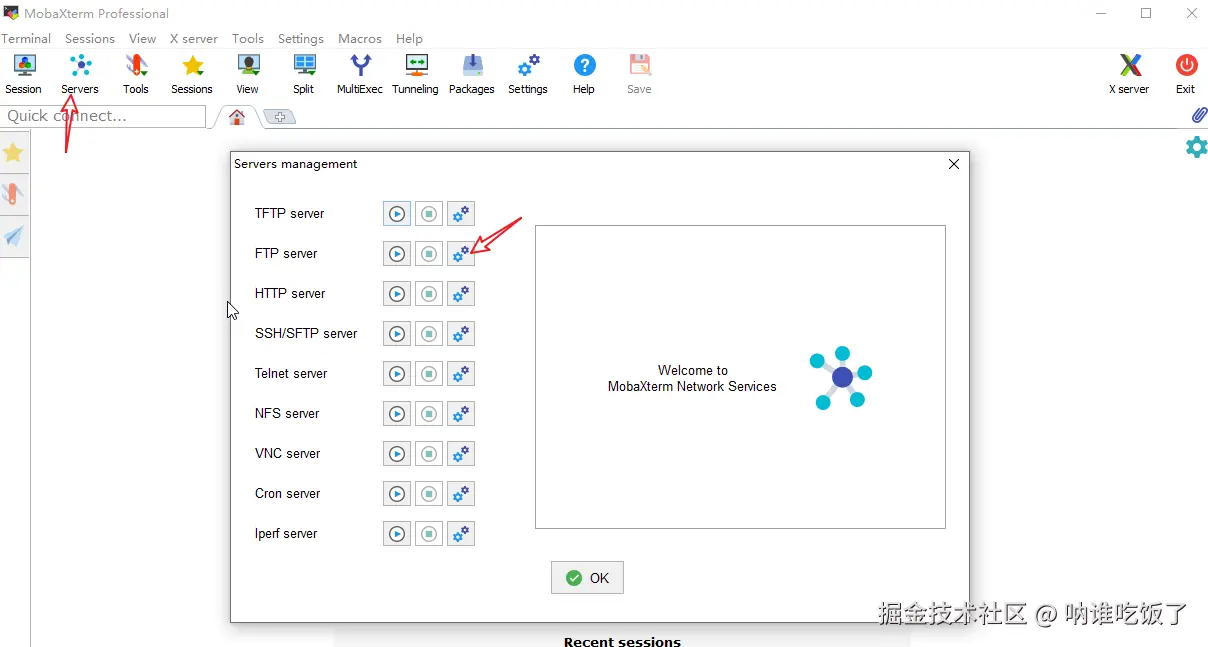Start the Iperf server
The height and width of the screenshot is (647, 1208).
(397, 534)
